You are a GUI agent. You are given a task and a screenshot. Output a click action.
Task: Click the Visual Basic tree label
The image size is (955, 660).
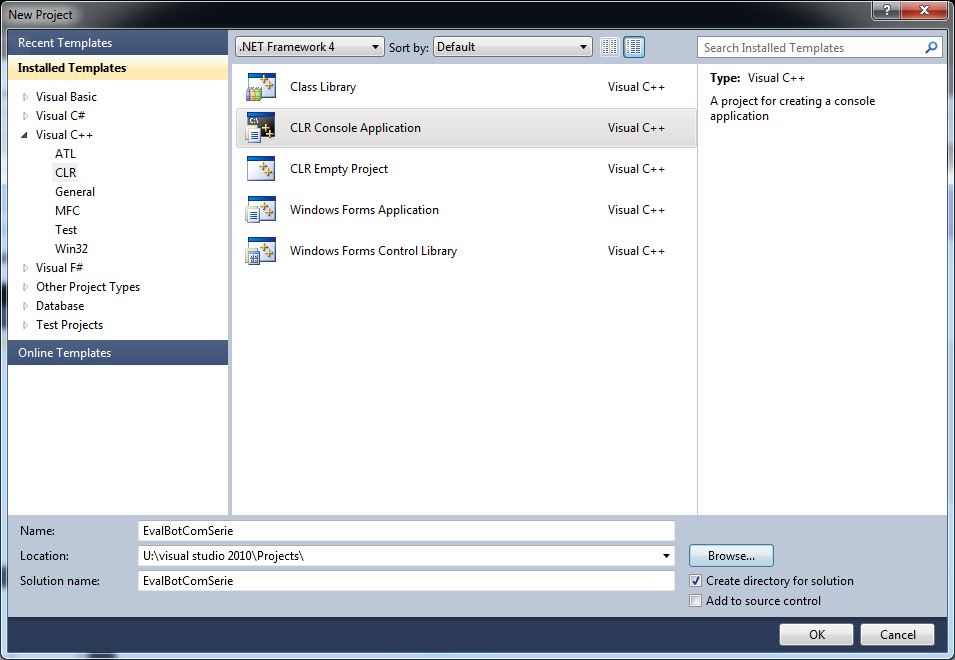click(66, 97)
